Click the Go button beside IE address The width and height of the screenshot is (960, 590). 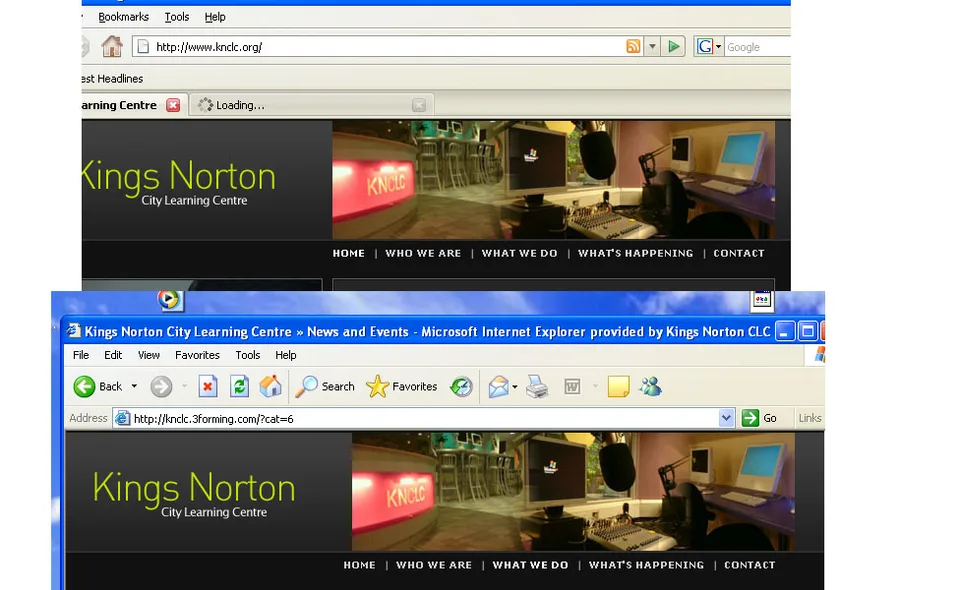(x=759, y=418)
